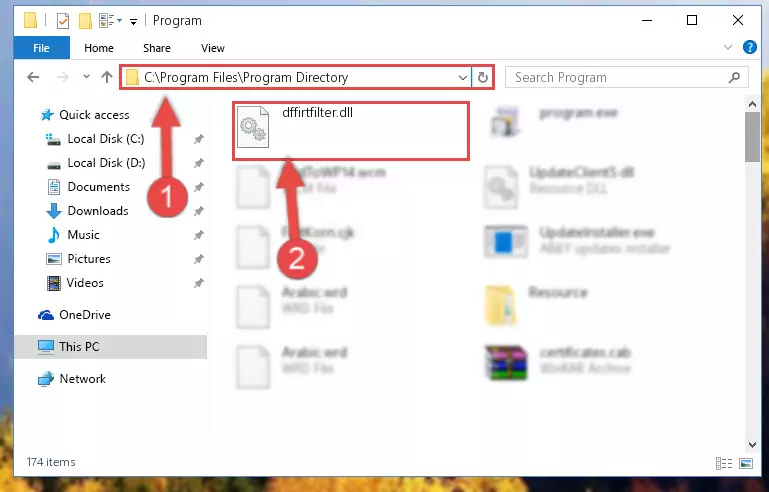This screenshot has height=492, width=769.
Task: Select This PC in the navigation pane
Action: 110,347
